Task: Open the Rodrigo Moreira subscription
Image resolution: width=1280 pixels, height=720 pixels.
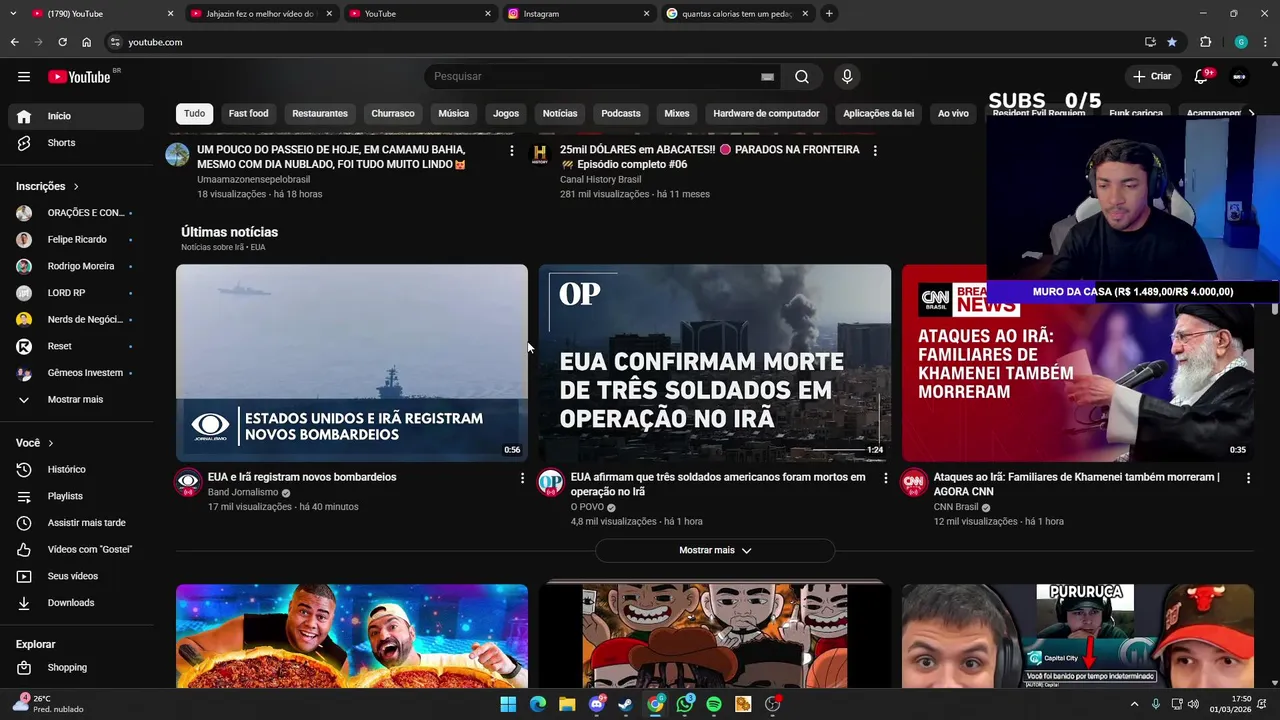Action: [x=76, y=267]
